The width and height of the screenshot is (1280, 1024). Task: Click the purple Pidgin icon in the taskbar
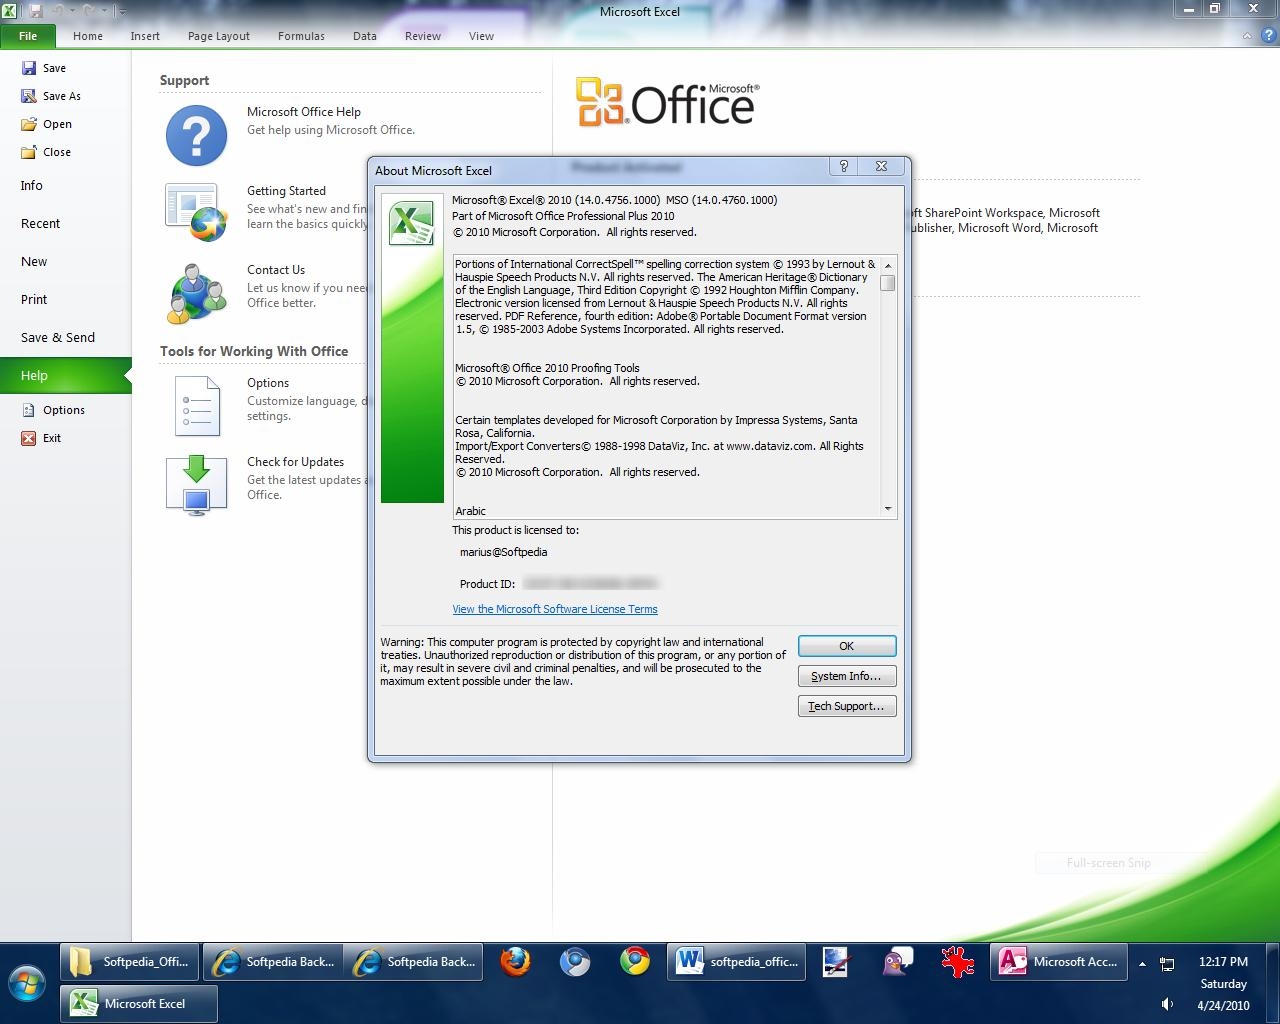897,962
